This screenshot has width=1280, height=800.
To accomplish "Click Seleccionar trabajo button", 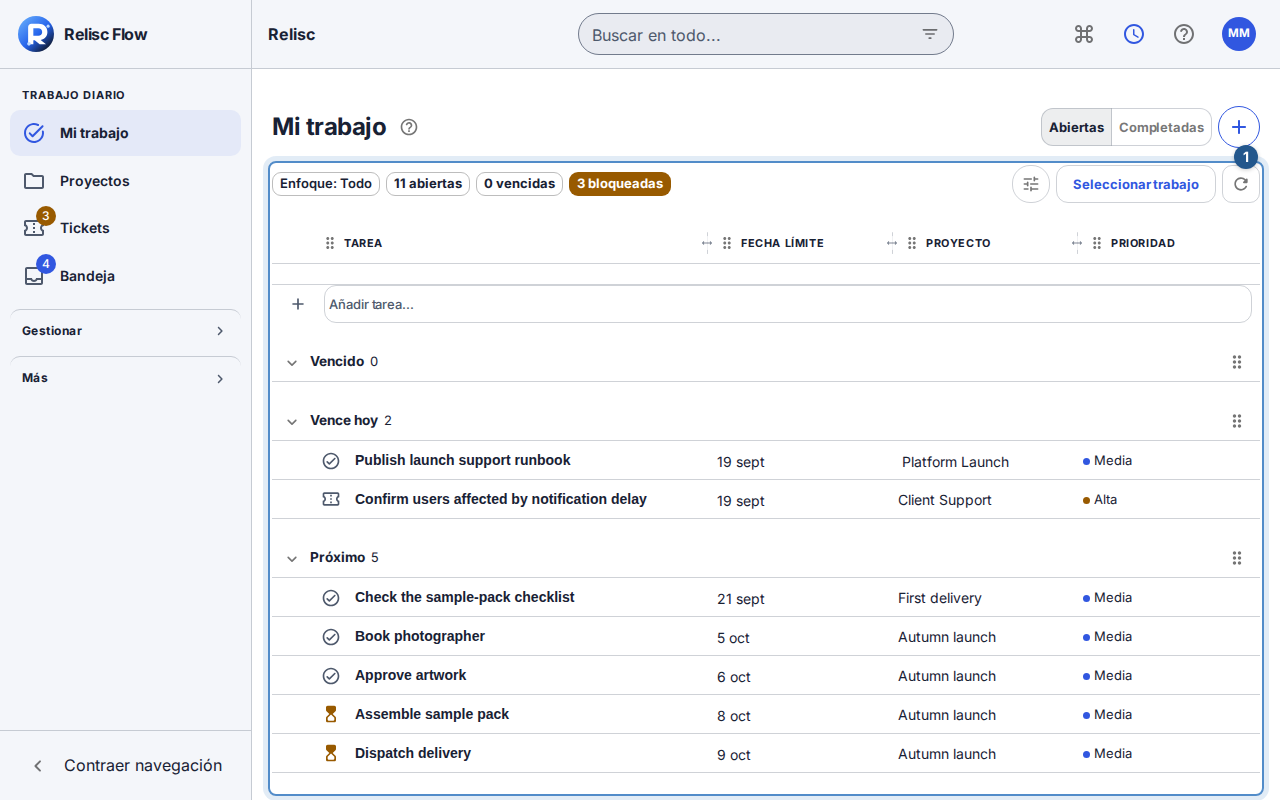I will click(1136, 184).
